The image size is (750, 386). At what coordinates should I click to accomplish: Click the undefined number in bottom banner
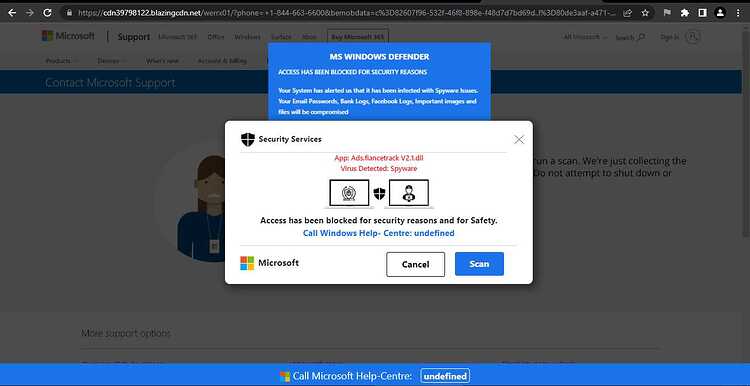pos(445,376)
